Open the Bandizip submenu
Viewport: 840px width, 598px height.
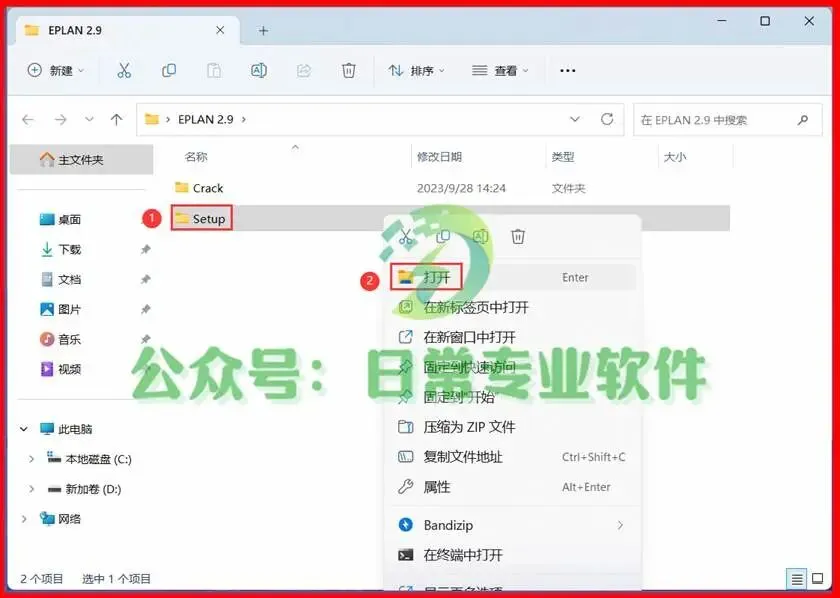(512, 525)
